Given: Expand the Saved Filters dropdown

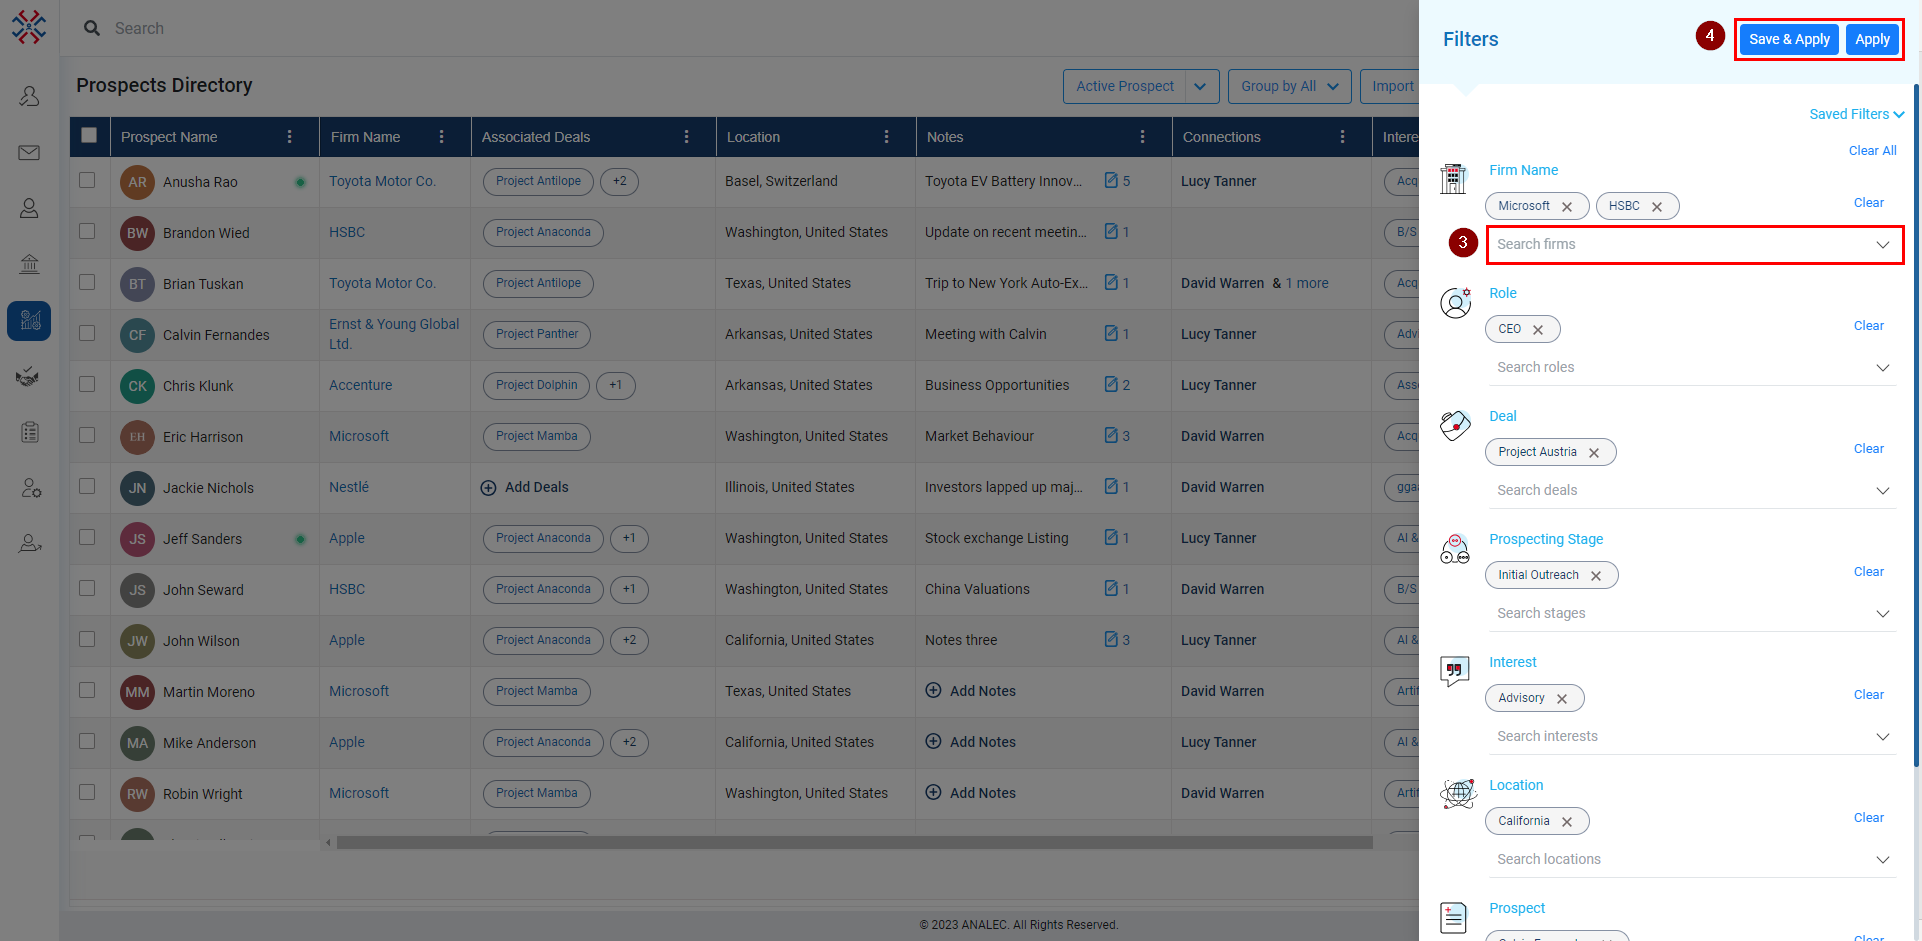Looking at the screenshot, I should [1856, 114].
